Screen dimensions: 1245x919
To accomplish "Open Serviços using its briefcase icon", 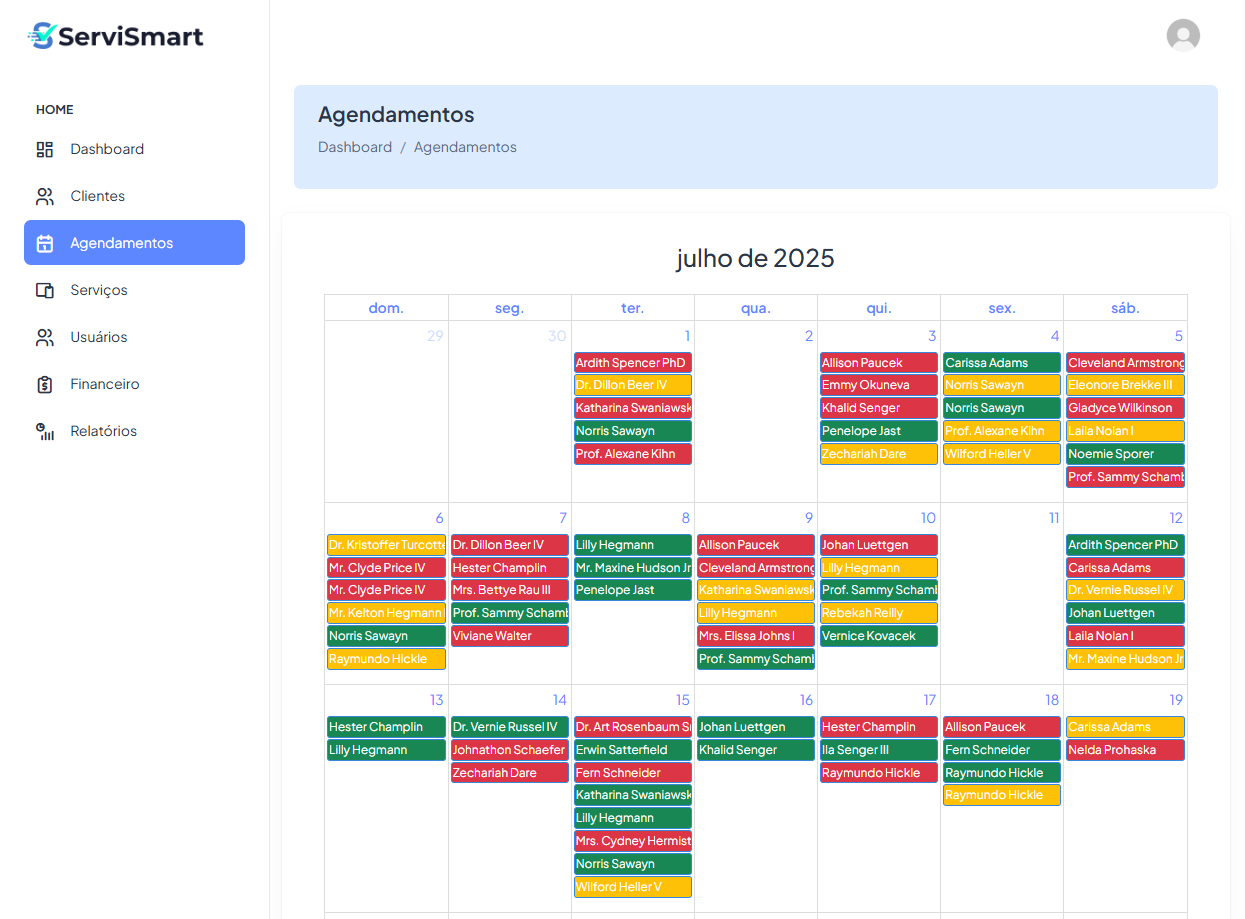I will pyautogui.click(x=44, y=289).
